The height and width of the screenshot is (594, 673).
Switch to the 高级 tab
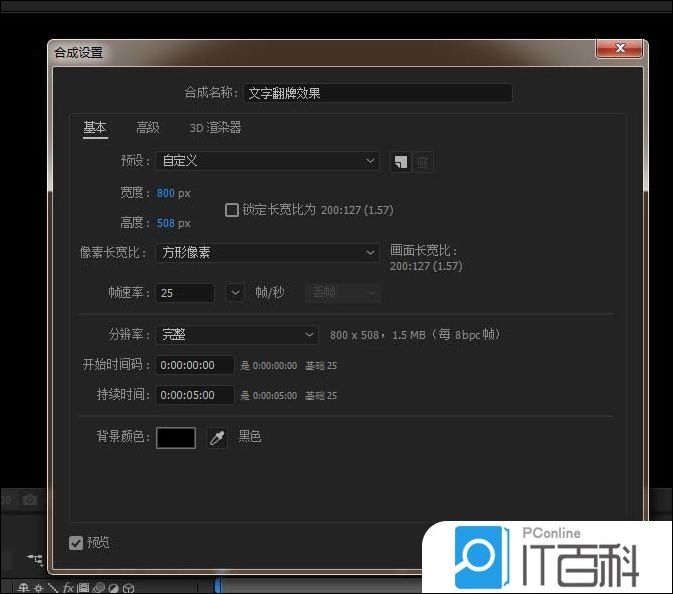point(148,128)
